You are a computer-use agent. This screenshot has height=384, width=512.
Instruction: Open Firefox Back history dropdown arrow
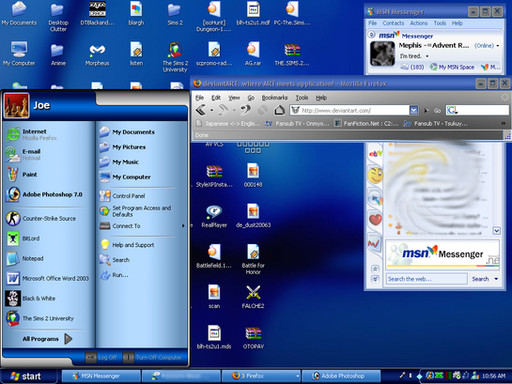[x=212, y=110]
